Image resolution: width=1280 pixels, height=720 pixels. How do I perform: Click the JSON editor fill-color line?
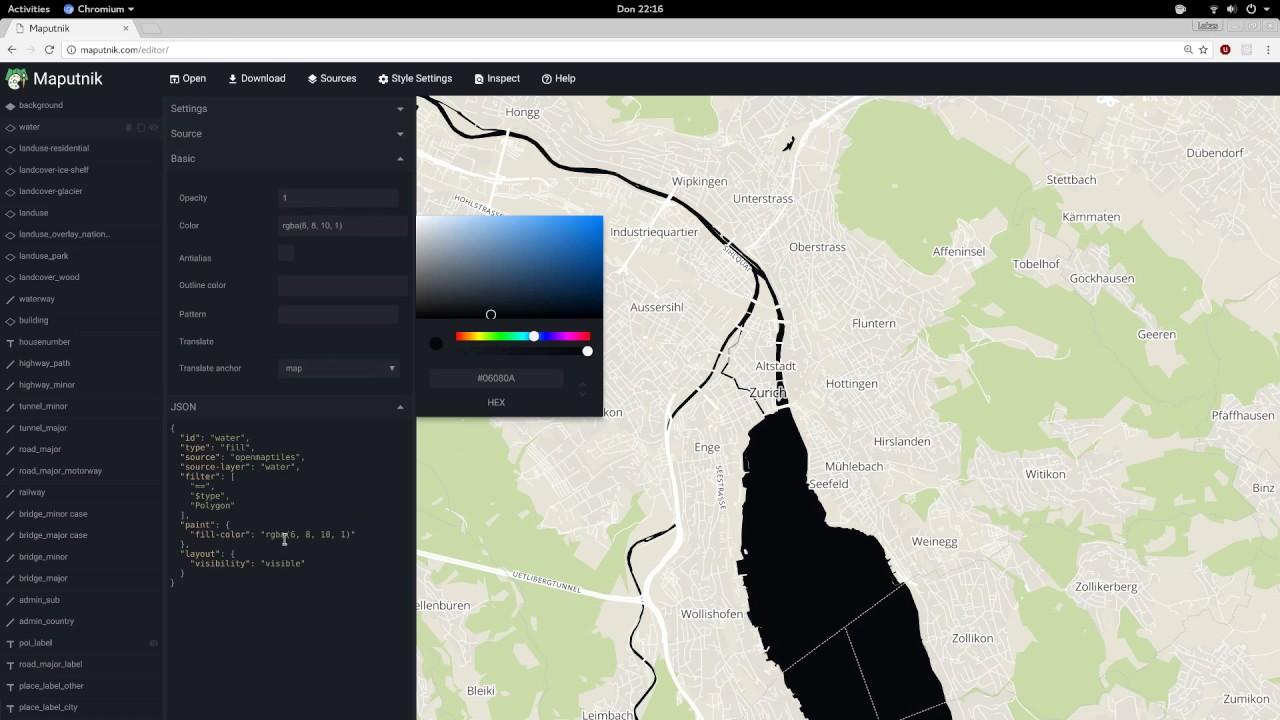[272, 535]
